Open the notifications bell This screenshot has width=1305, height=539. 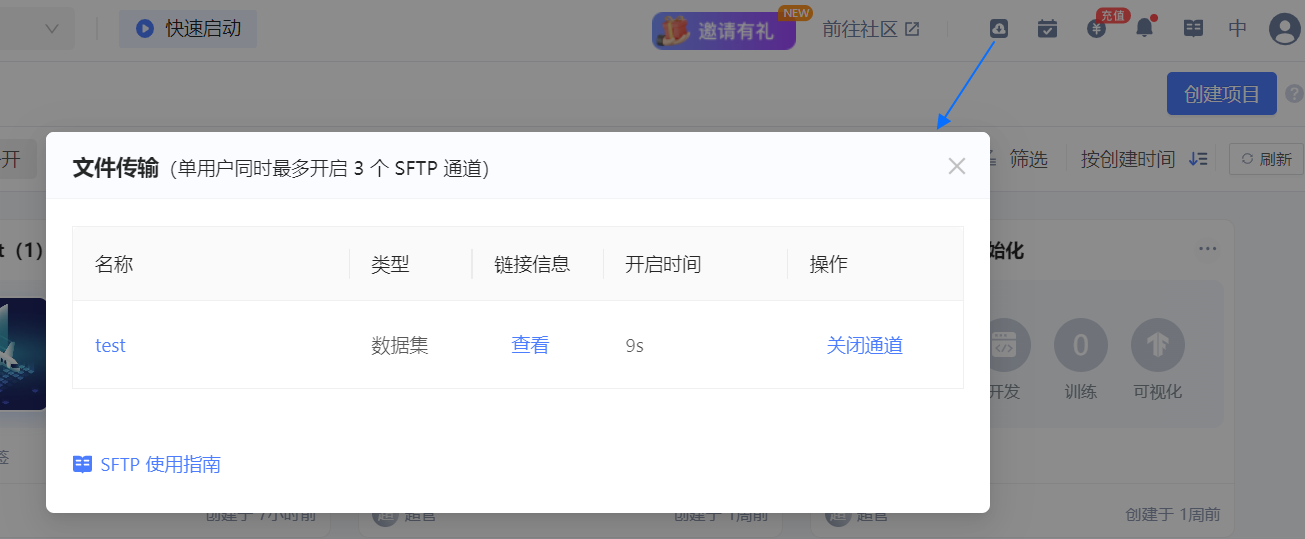point(1144,29)
